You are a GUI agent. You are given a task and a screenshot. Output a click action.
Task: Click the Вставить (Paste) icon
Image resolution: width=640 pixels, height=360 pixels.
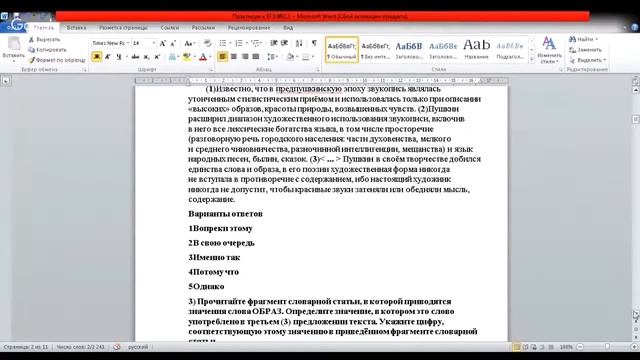(14, 44)
